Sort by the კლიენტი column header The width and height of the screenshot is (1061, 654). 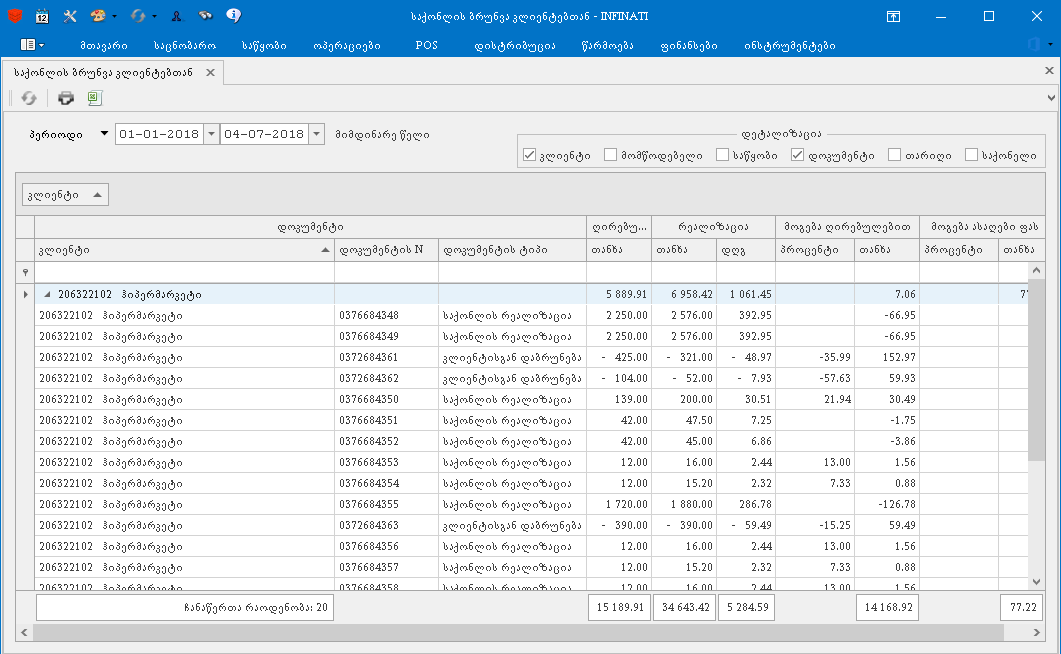184,250
